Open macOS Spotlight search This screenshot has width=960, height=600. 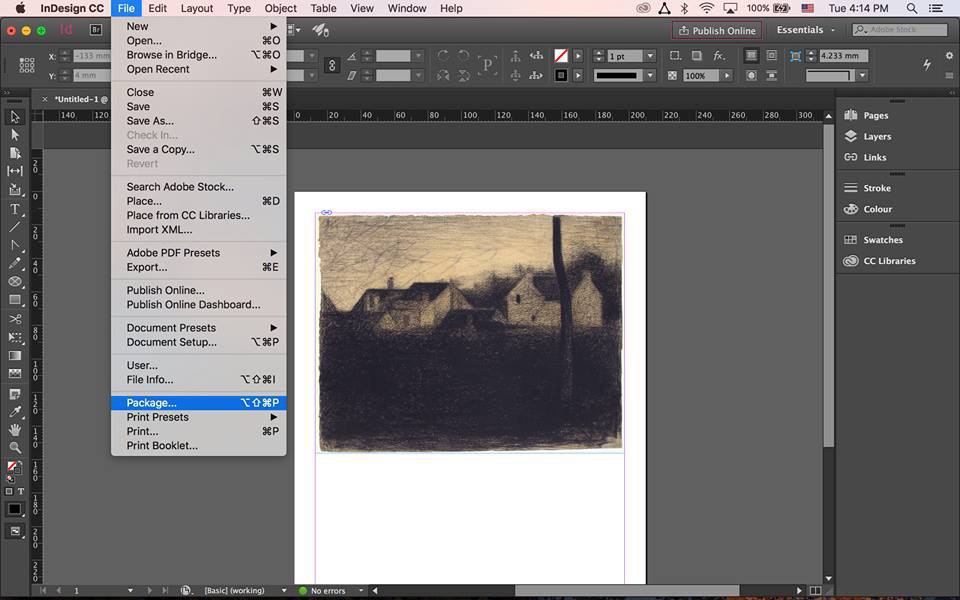[912, 9]
